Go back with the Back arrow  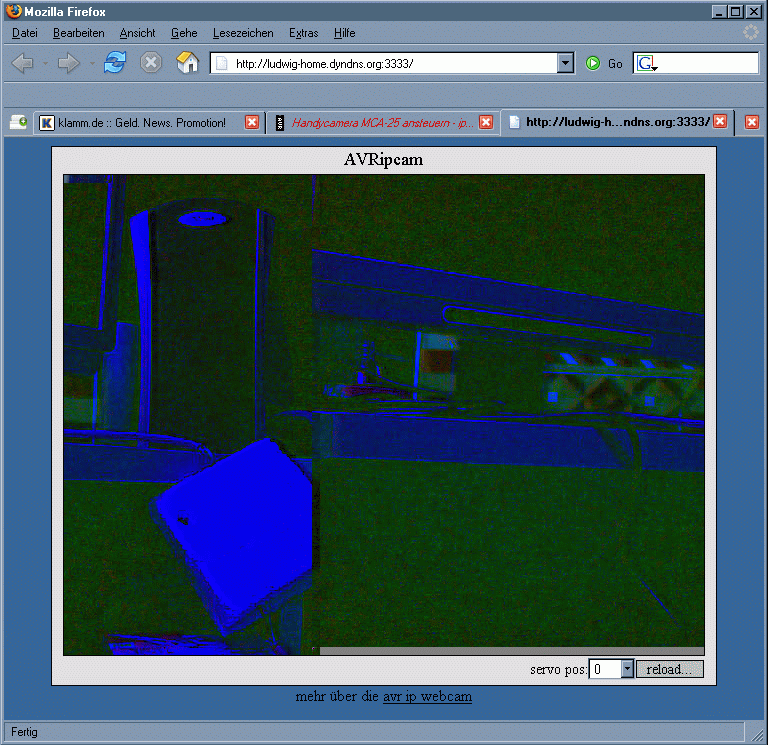[22, 63]
